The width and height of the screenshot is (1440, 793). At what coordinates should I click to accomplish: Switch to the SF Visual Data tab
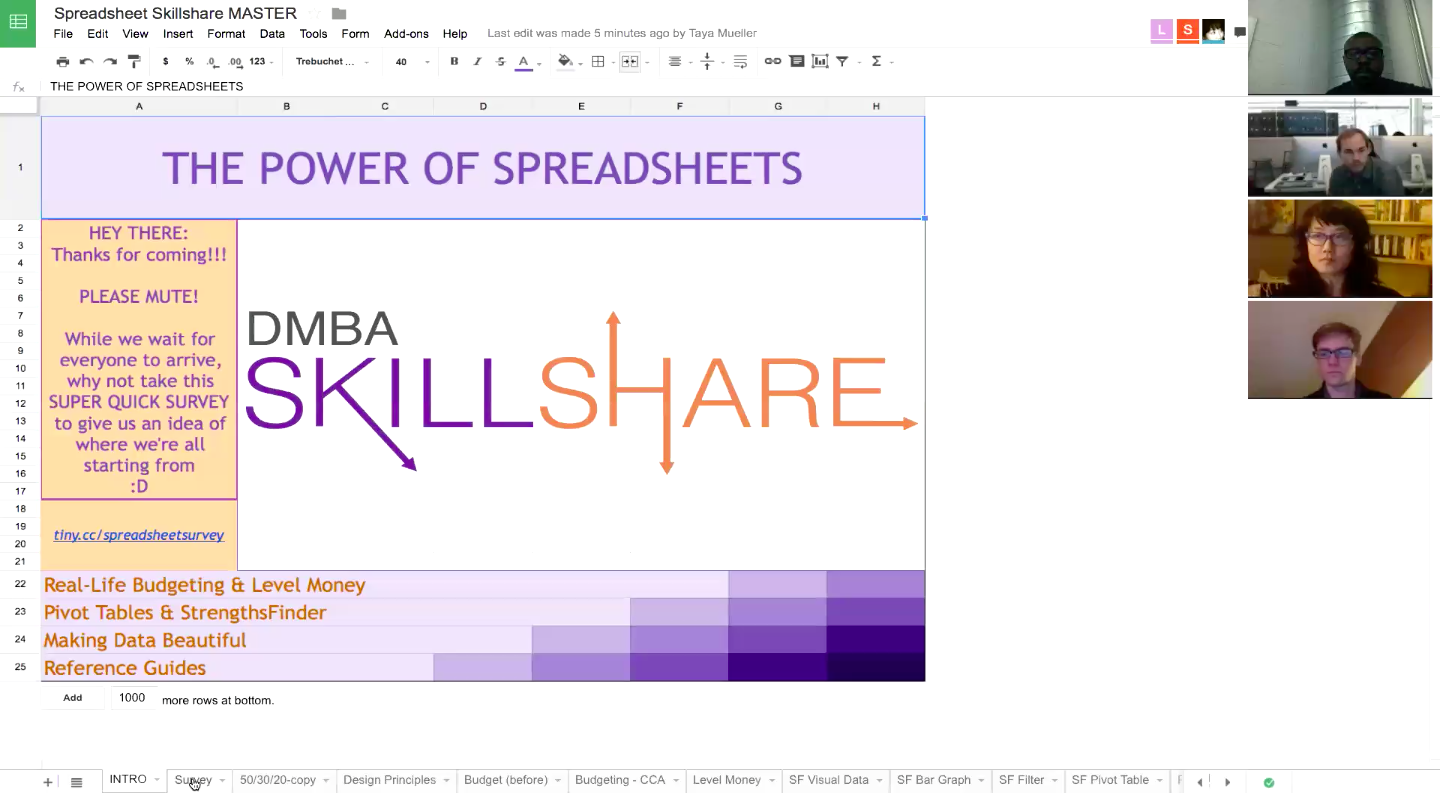tap(828, 780)
